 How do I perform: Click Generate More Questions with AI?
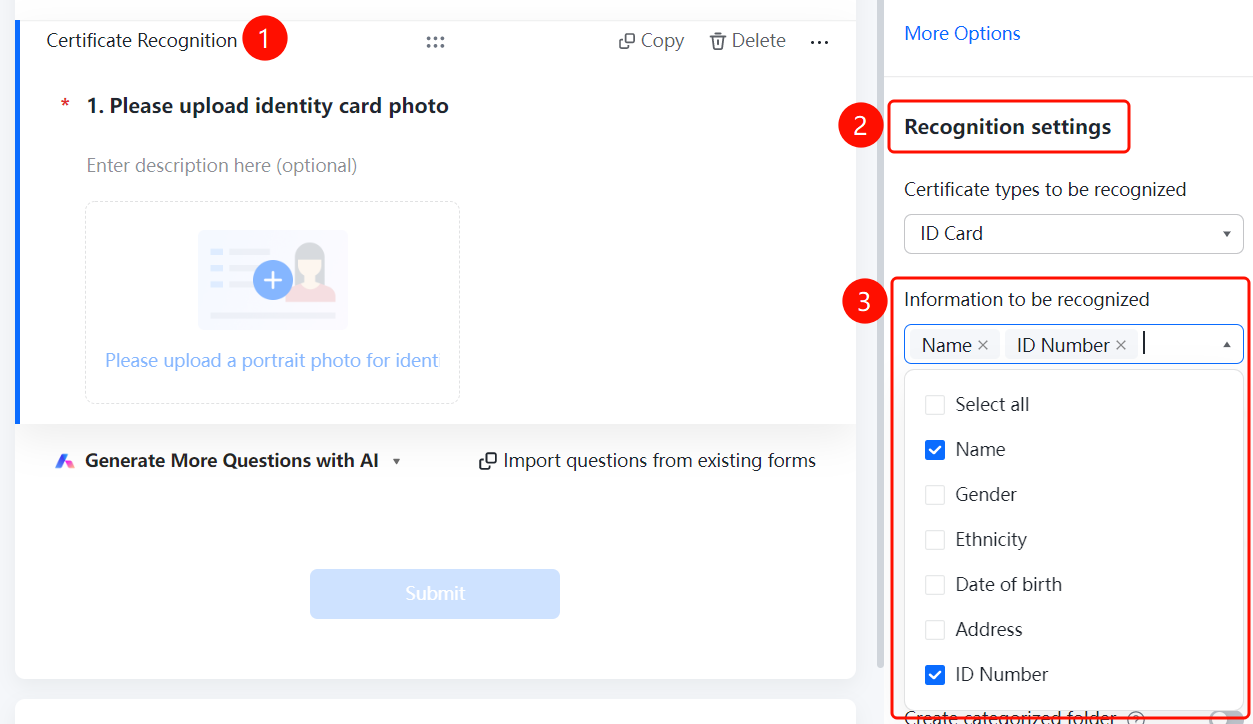coord(232,461)
